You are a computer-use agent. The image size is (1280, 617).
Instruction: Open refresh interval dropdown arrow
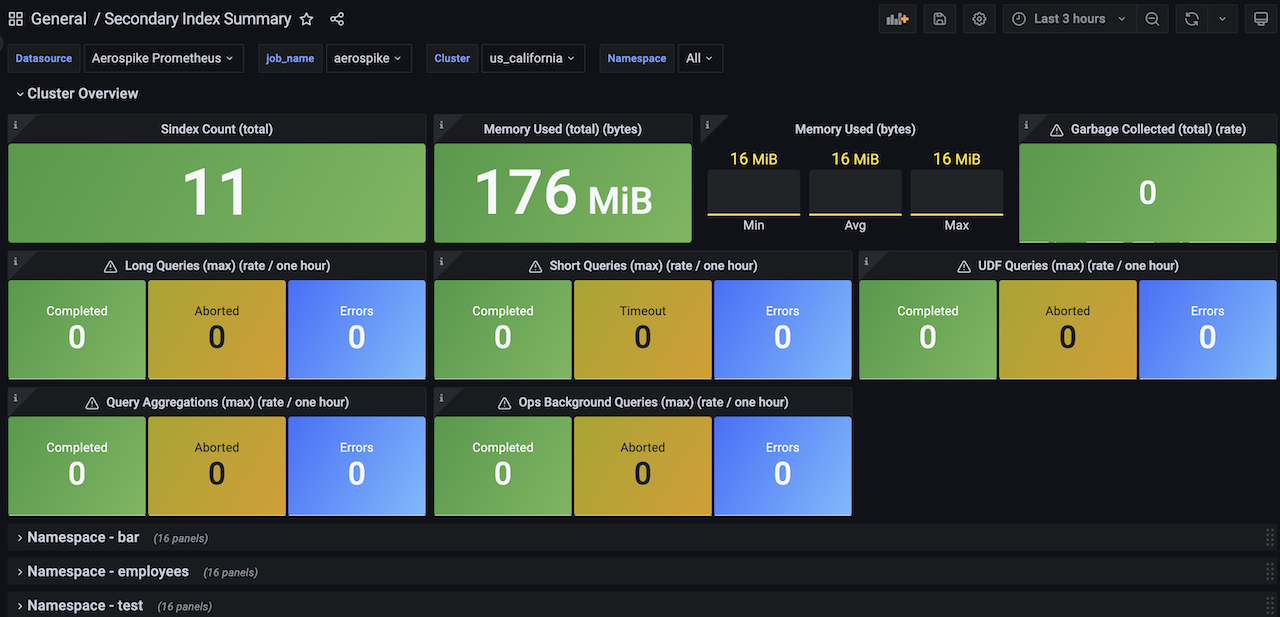1222,19
